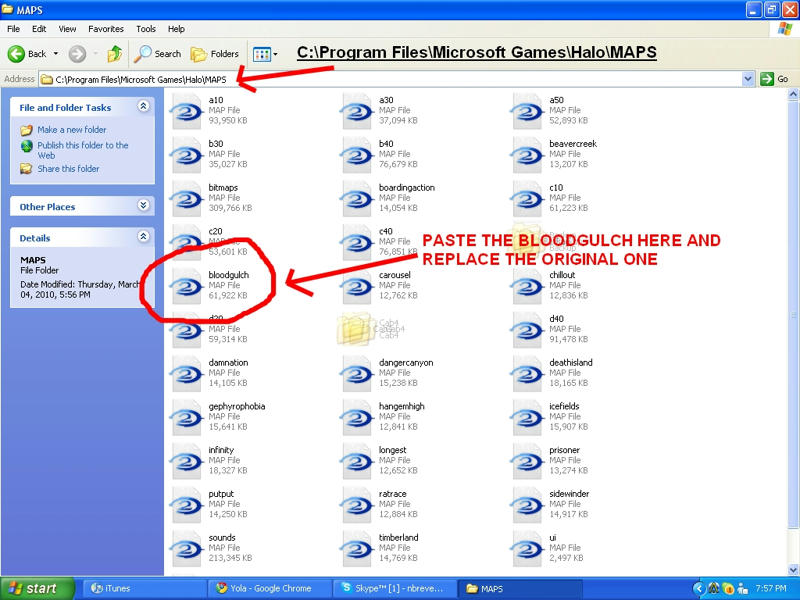
Task: Click the sounds map file icon
Action: pos(187,549)
